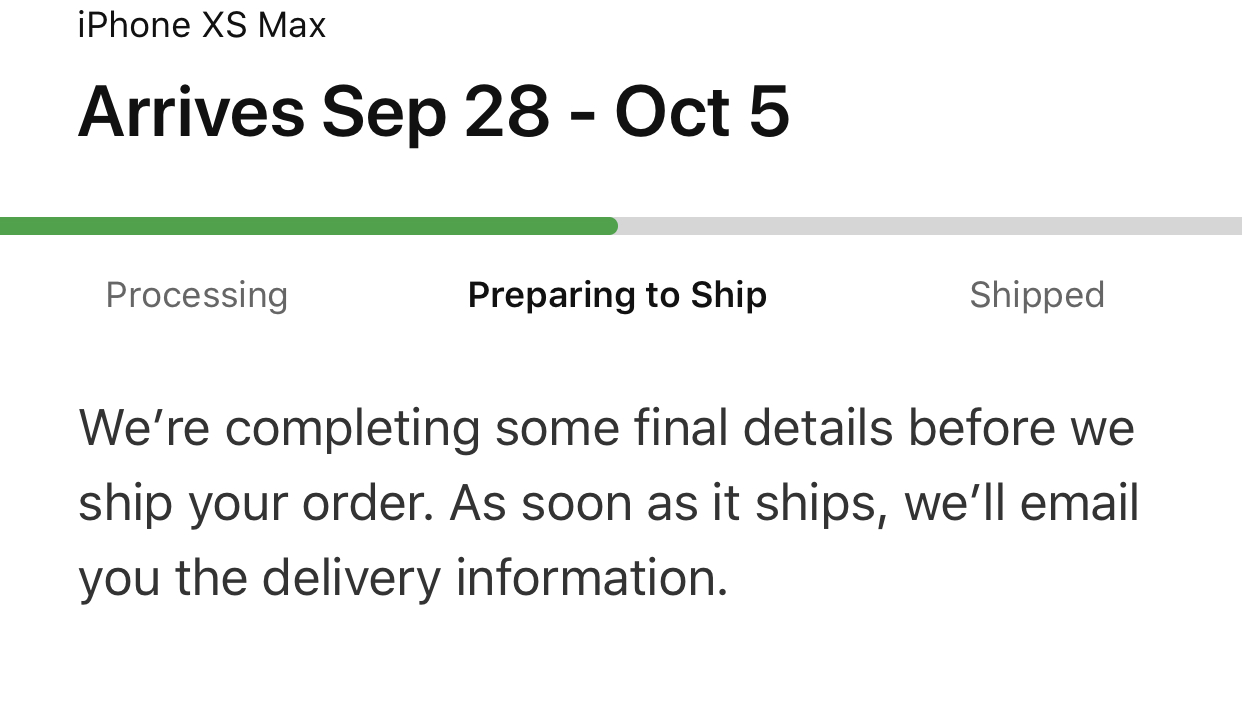Click the phrase final details
Viewport: 1242px width, 706px height.
(763, 428)
